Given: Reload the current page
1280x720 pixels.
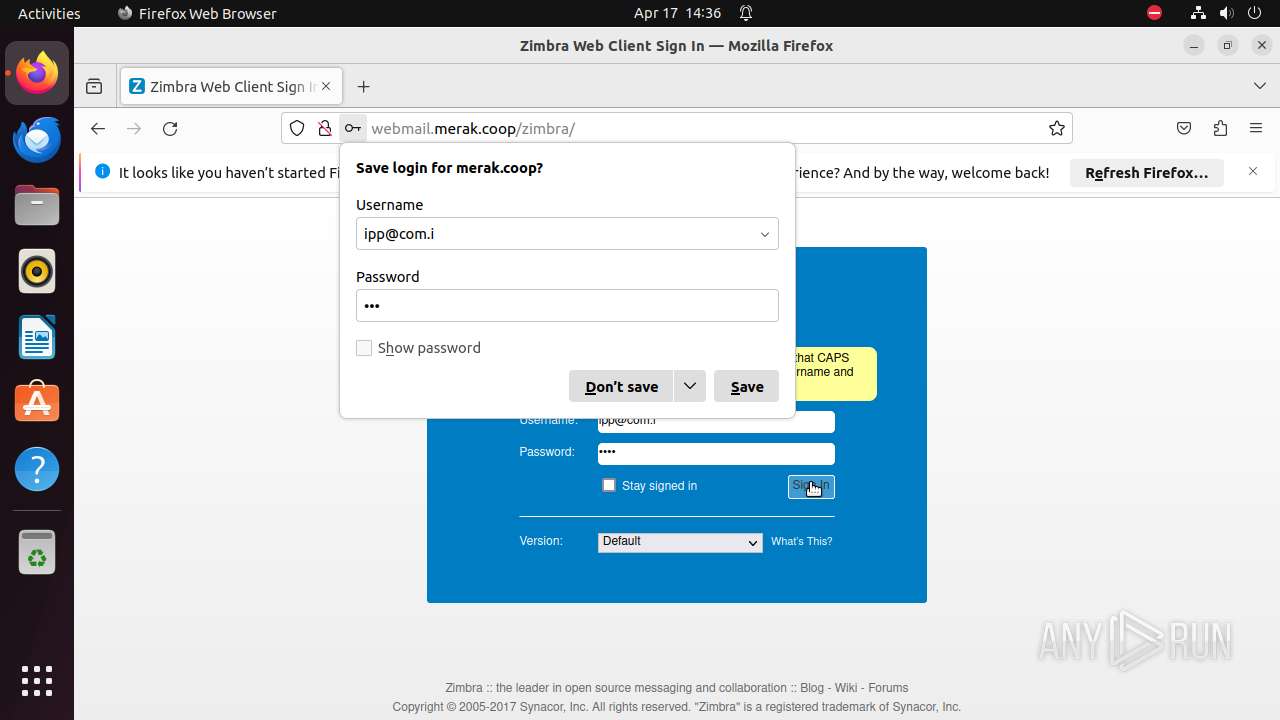Looking at the screenshot, I should pyautogui.click(x=170, y=128).
